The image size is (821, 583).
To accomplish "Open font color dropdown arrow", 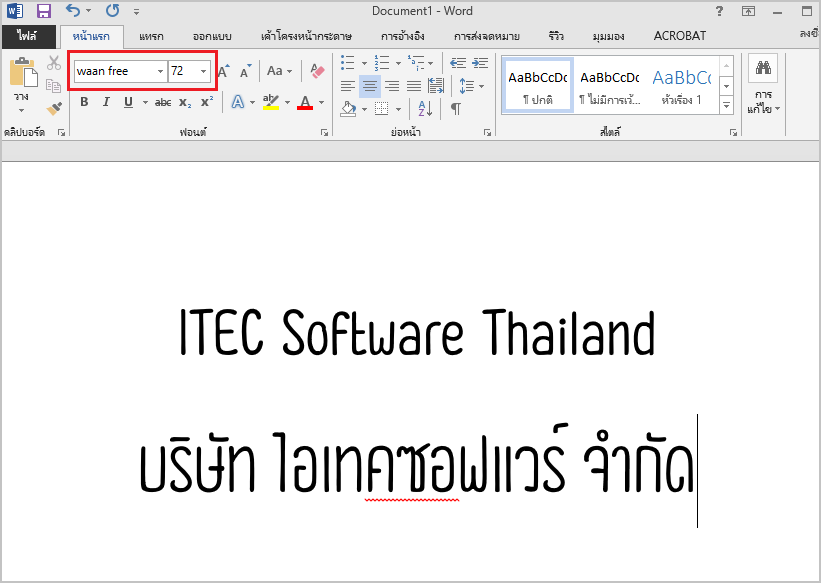I will 321,103.
